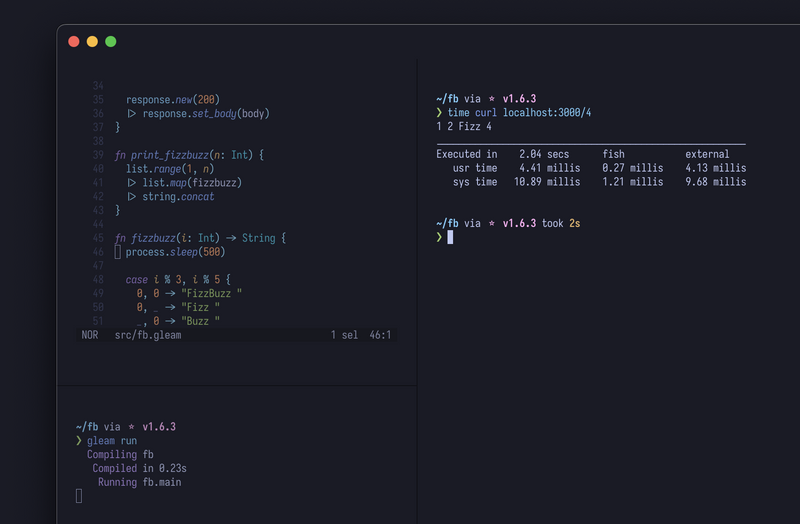This screenshot has width=800, height=524.
Task: Click line number 45 in the gutter
Action: [x=97, y=238]
